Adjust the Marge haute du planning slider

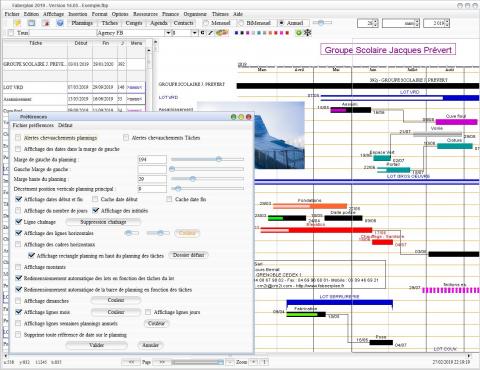[x=207, y=179]
